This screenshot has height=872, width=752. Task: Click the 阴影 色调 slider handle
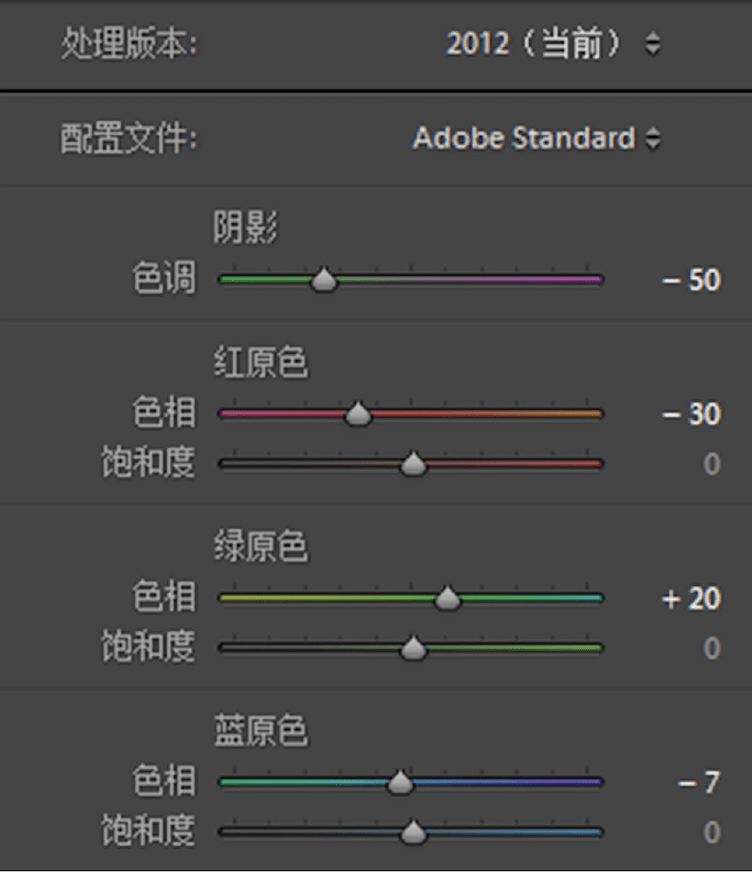point(324,281)
